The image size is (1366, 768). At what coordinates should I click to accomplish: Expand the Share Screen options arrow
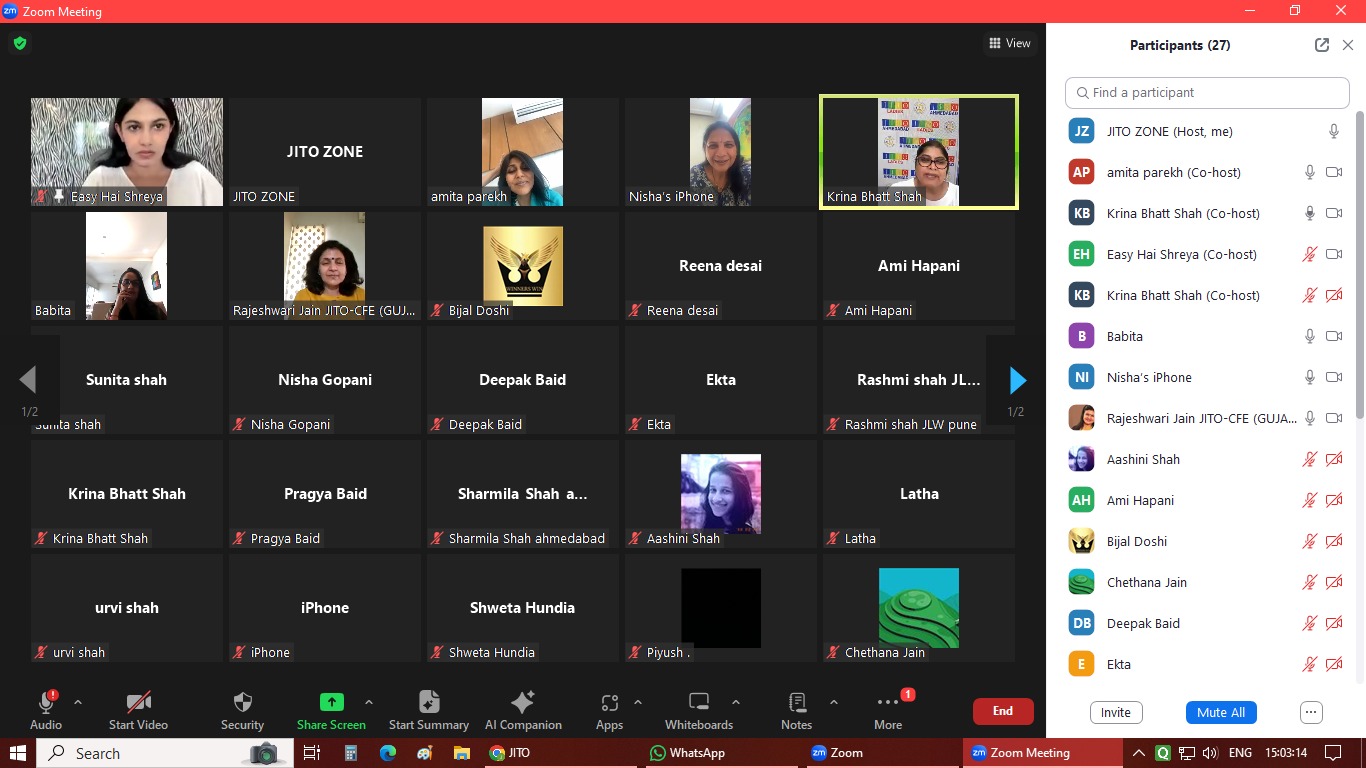(369, 702)
